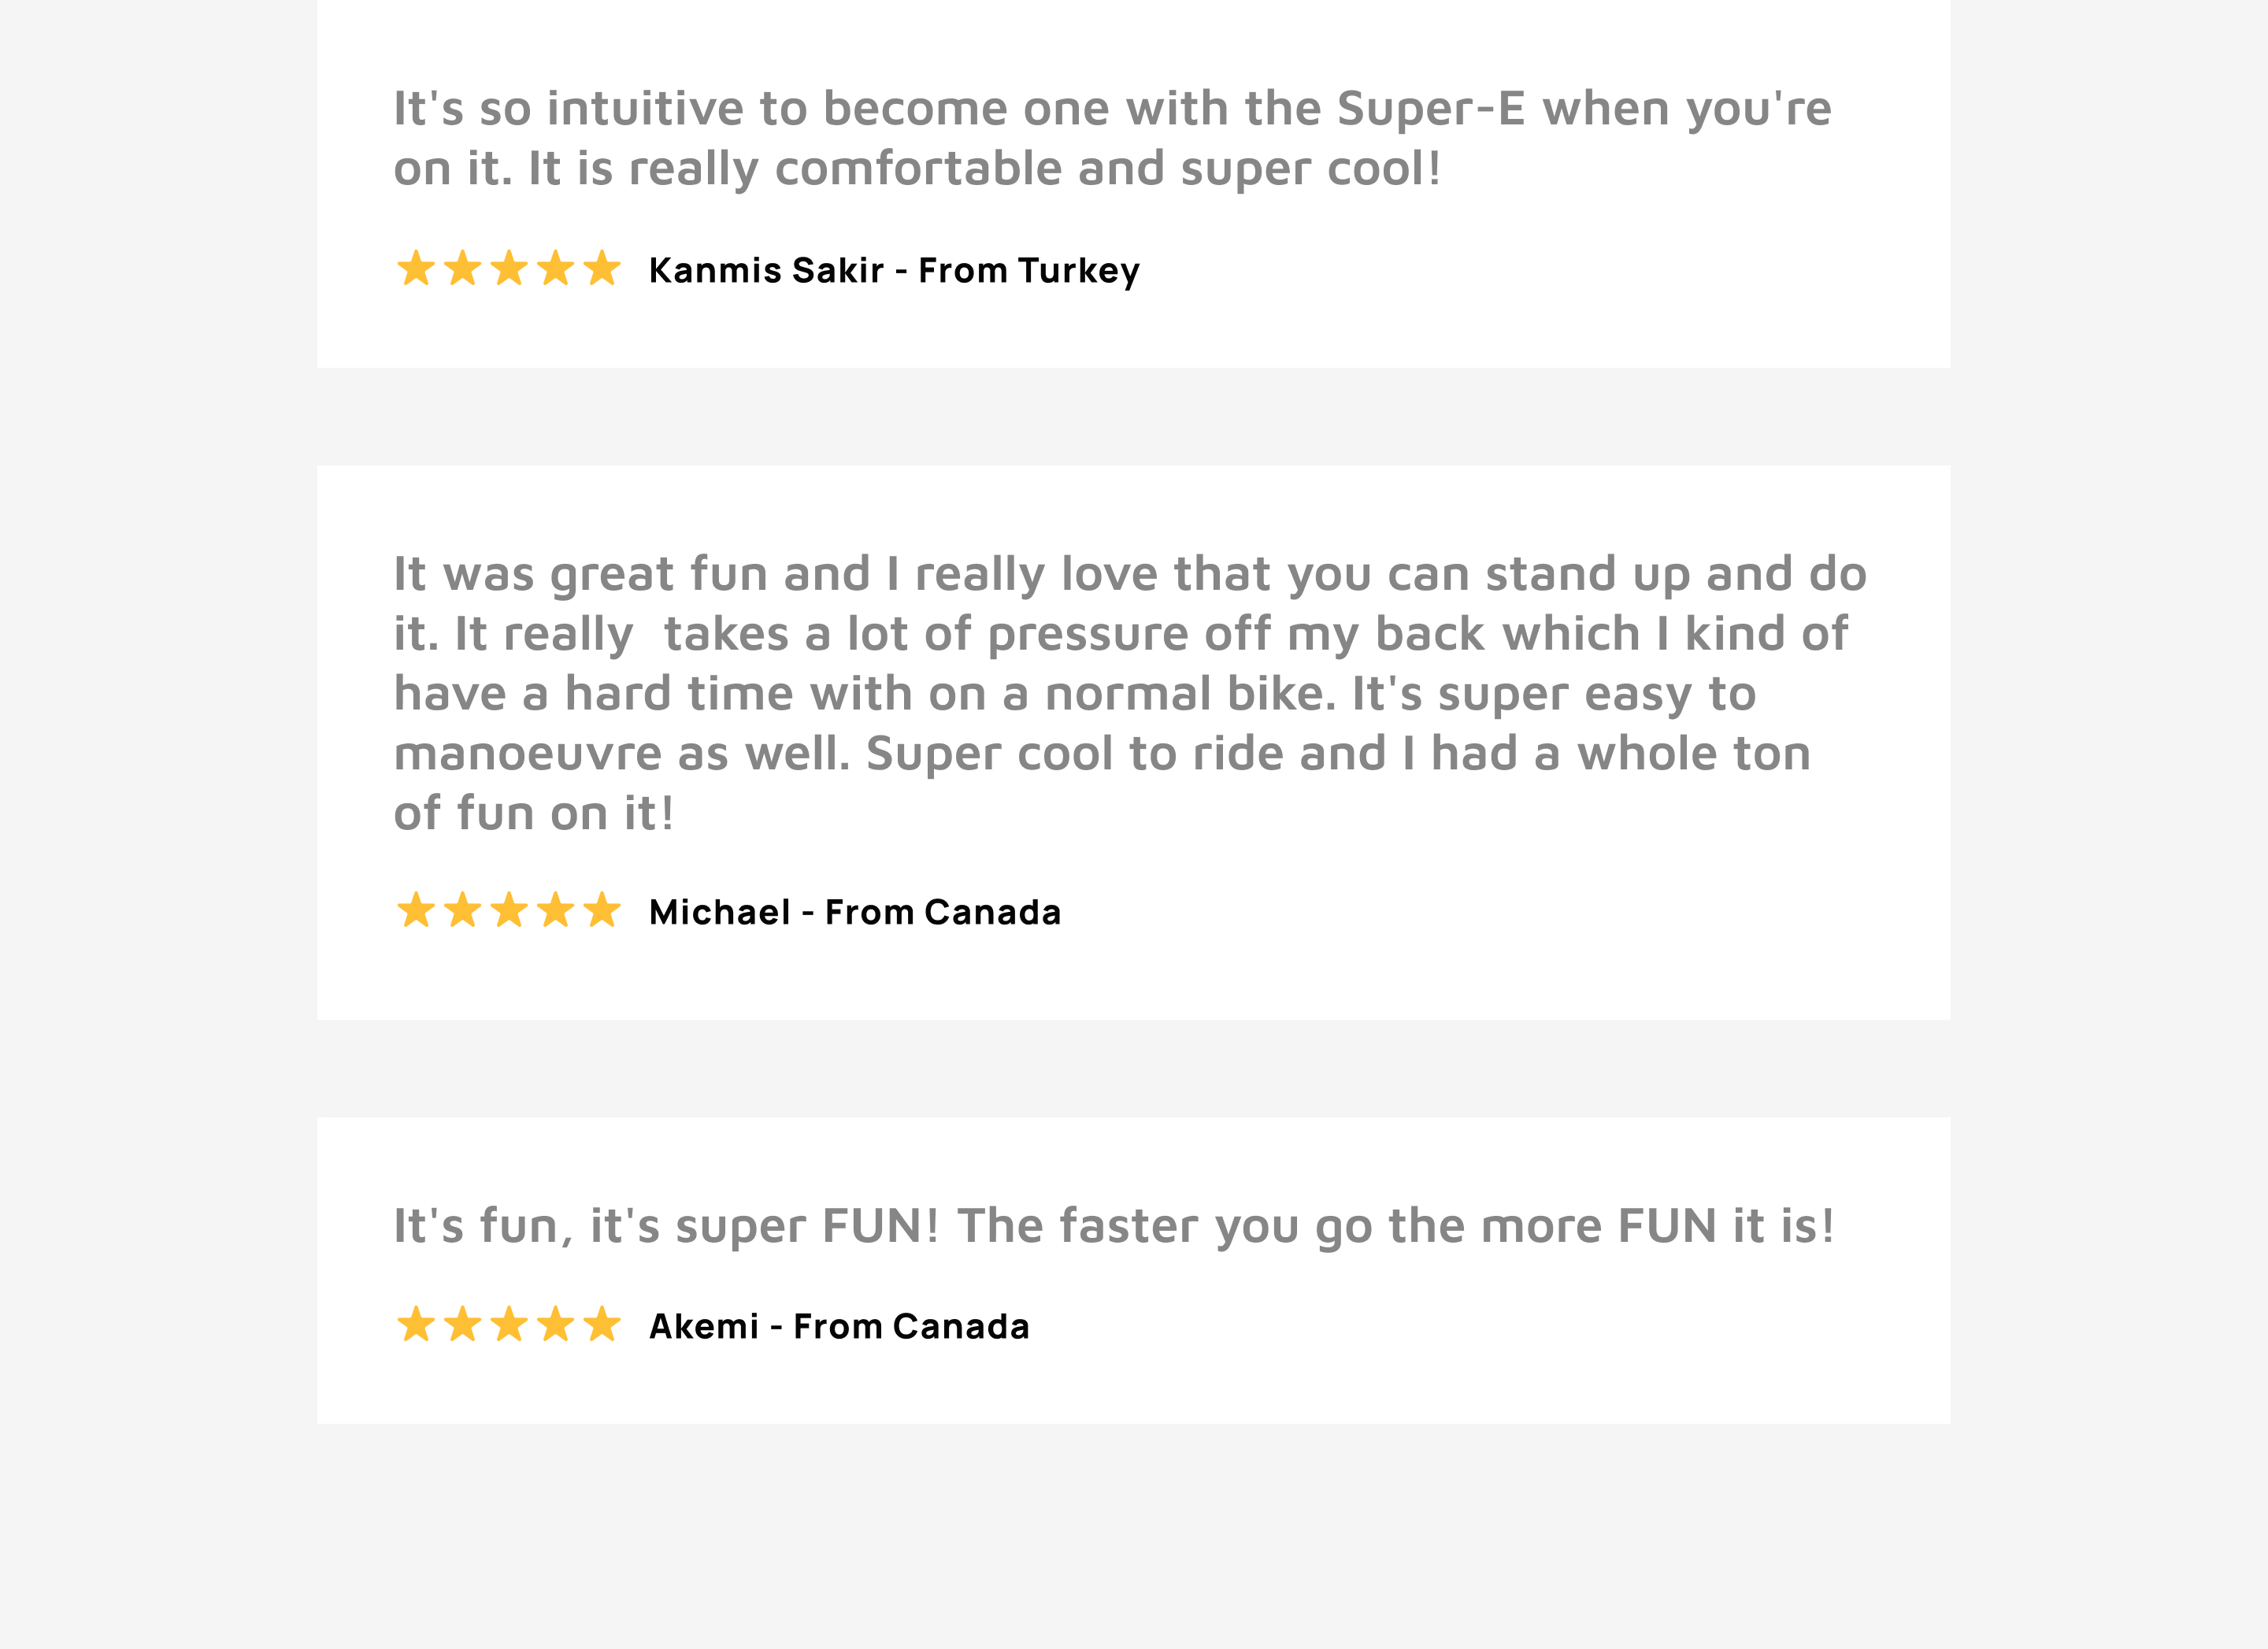Select the third star beside Kanmis Sakir
Viewport: 2268px width, 1649px height.
pyautogui.click(x=509, y=269)
